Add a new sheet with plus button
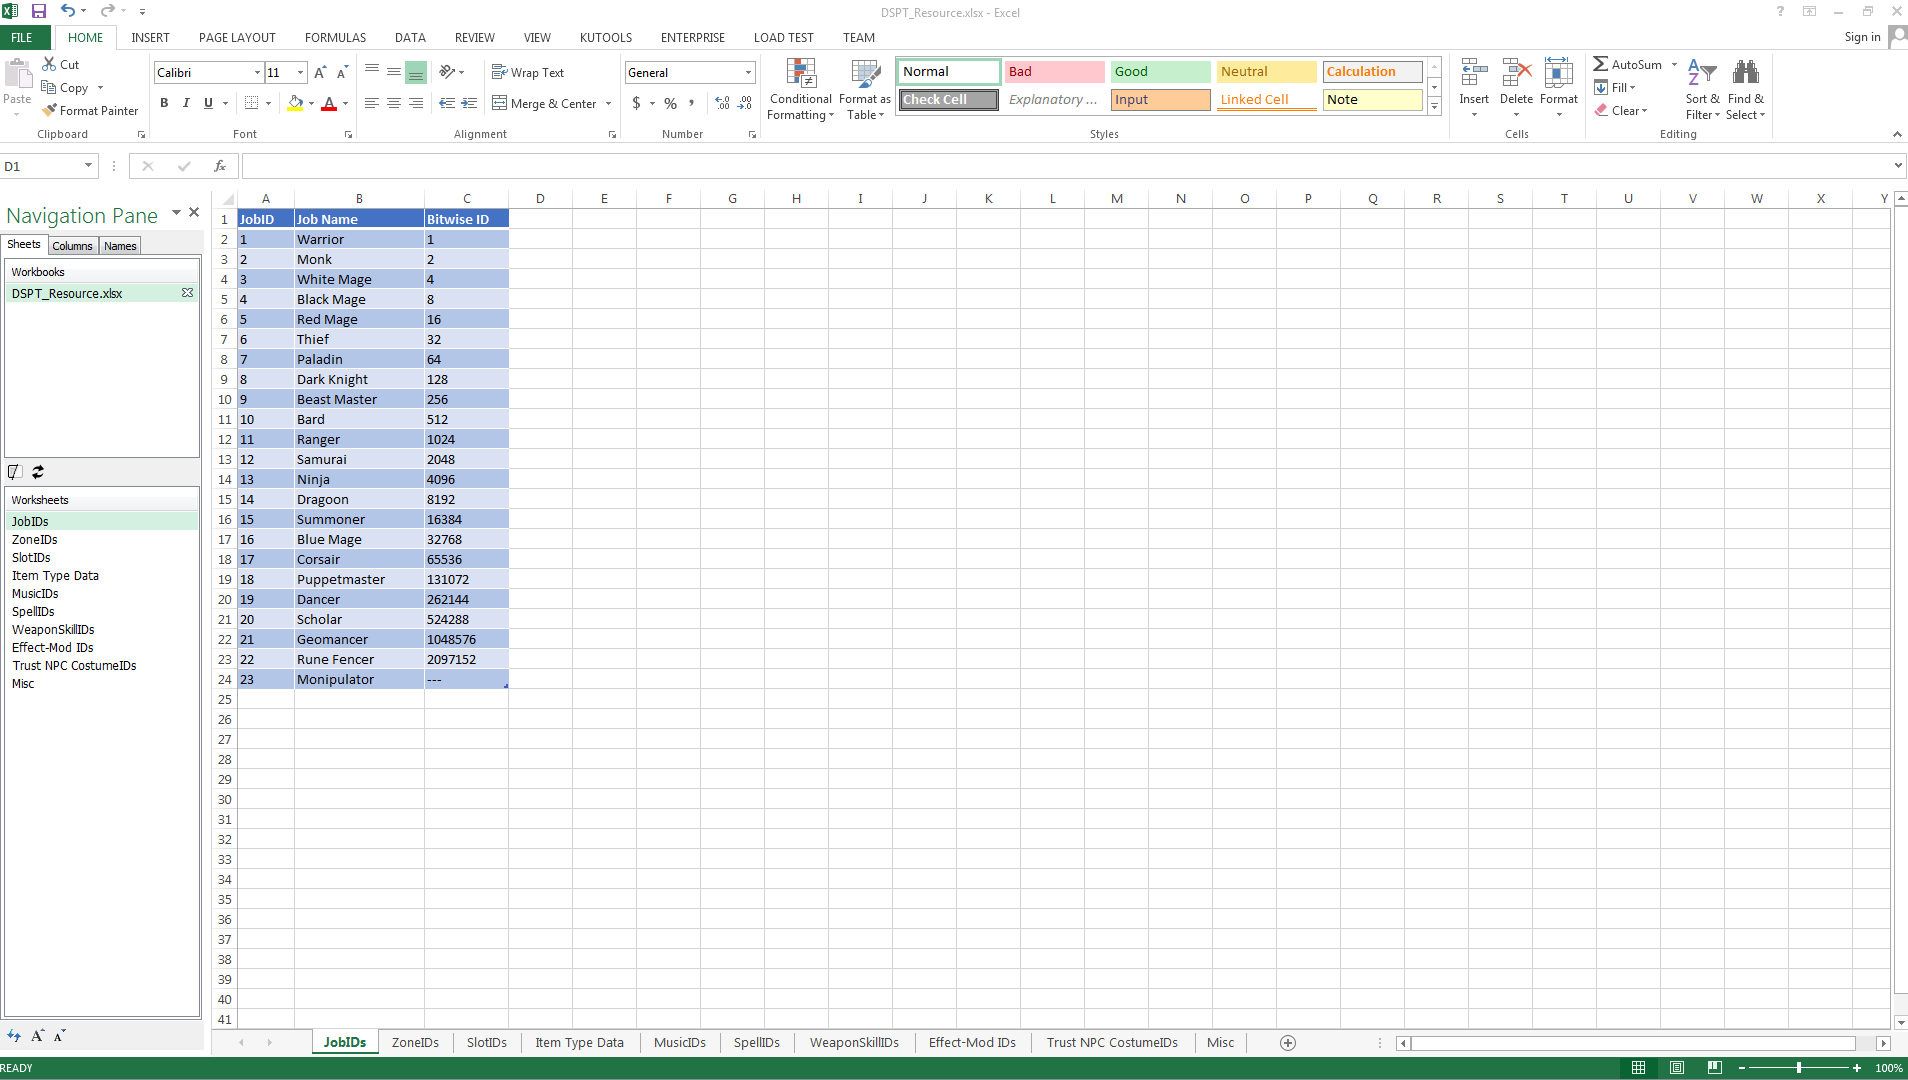The image size is (1908, 1080). point(1288,1043)
